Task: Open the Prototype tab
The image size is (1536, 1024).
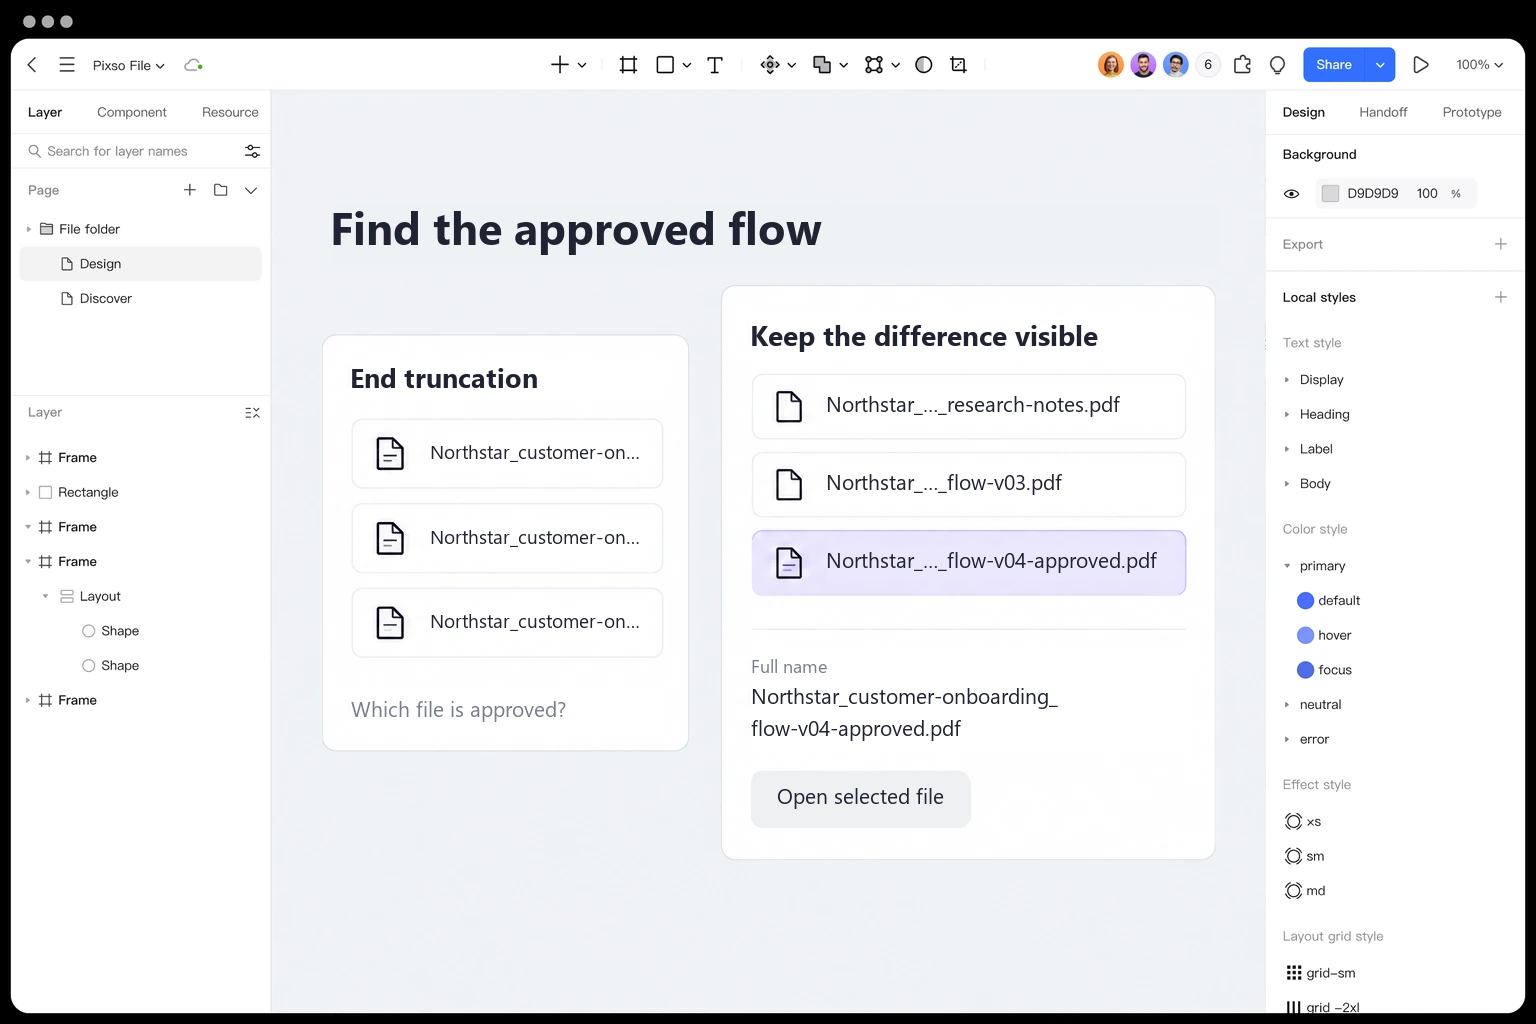Action: click(x=1472, y=112)
